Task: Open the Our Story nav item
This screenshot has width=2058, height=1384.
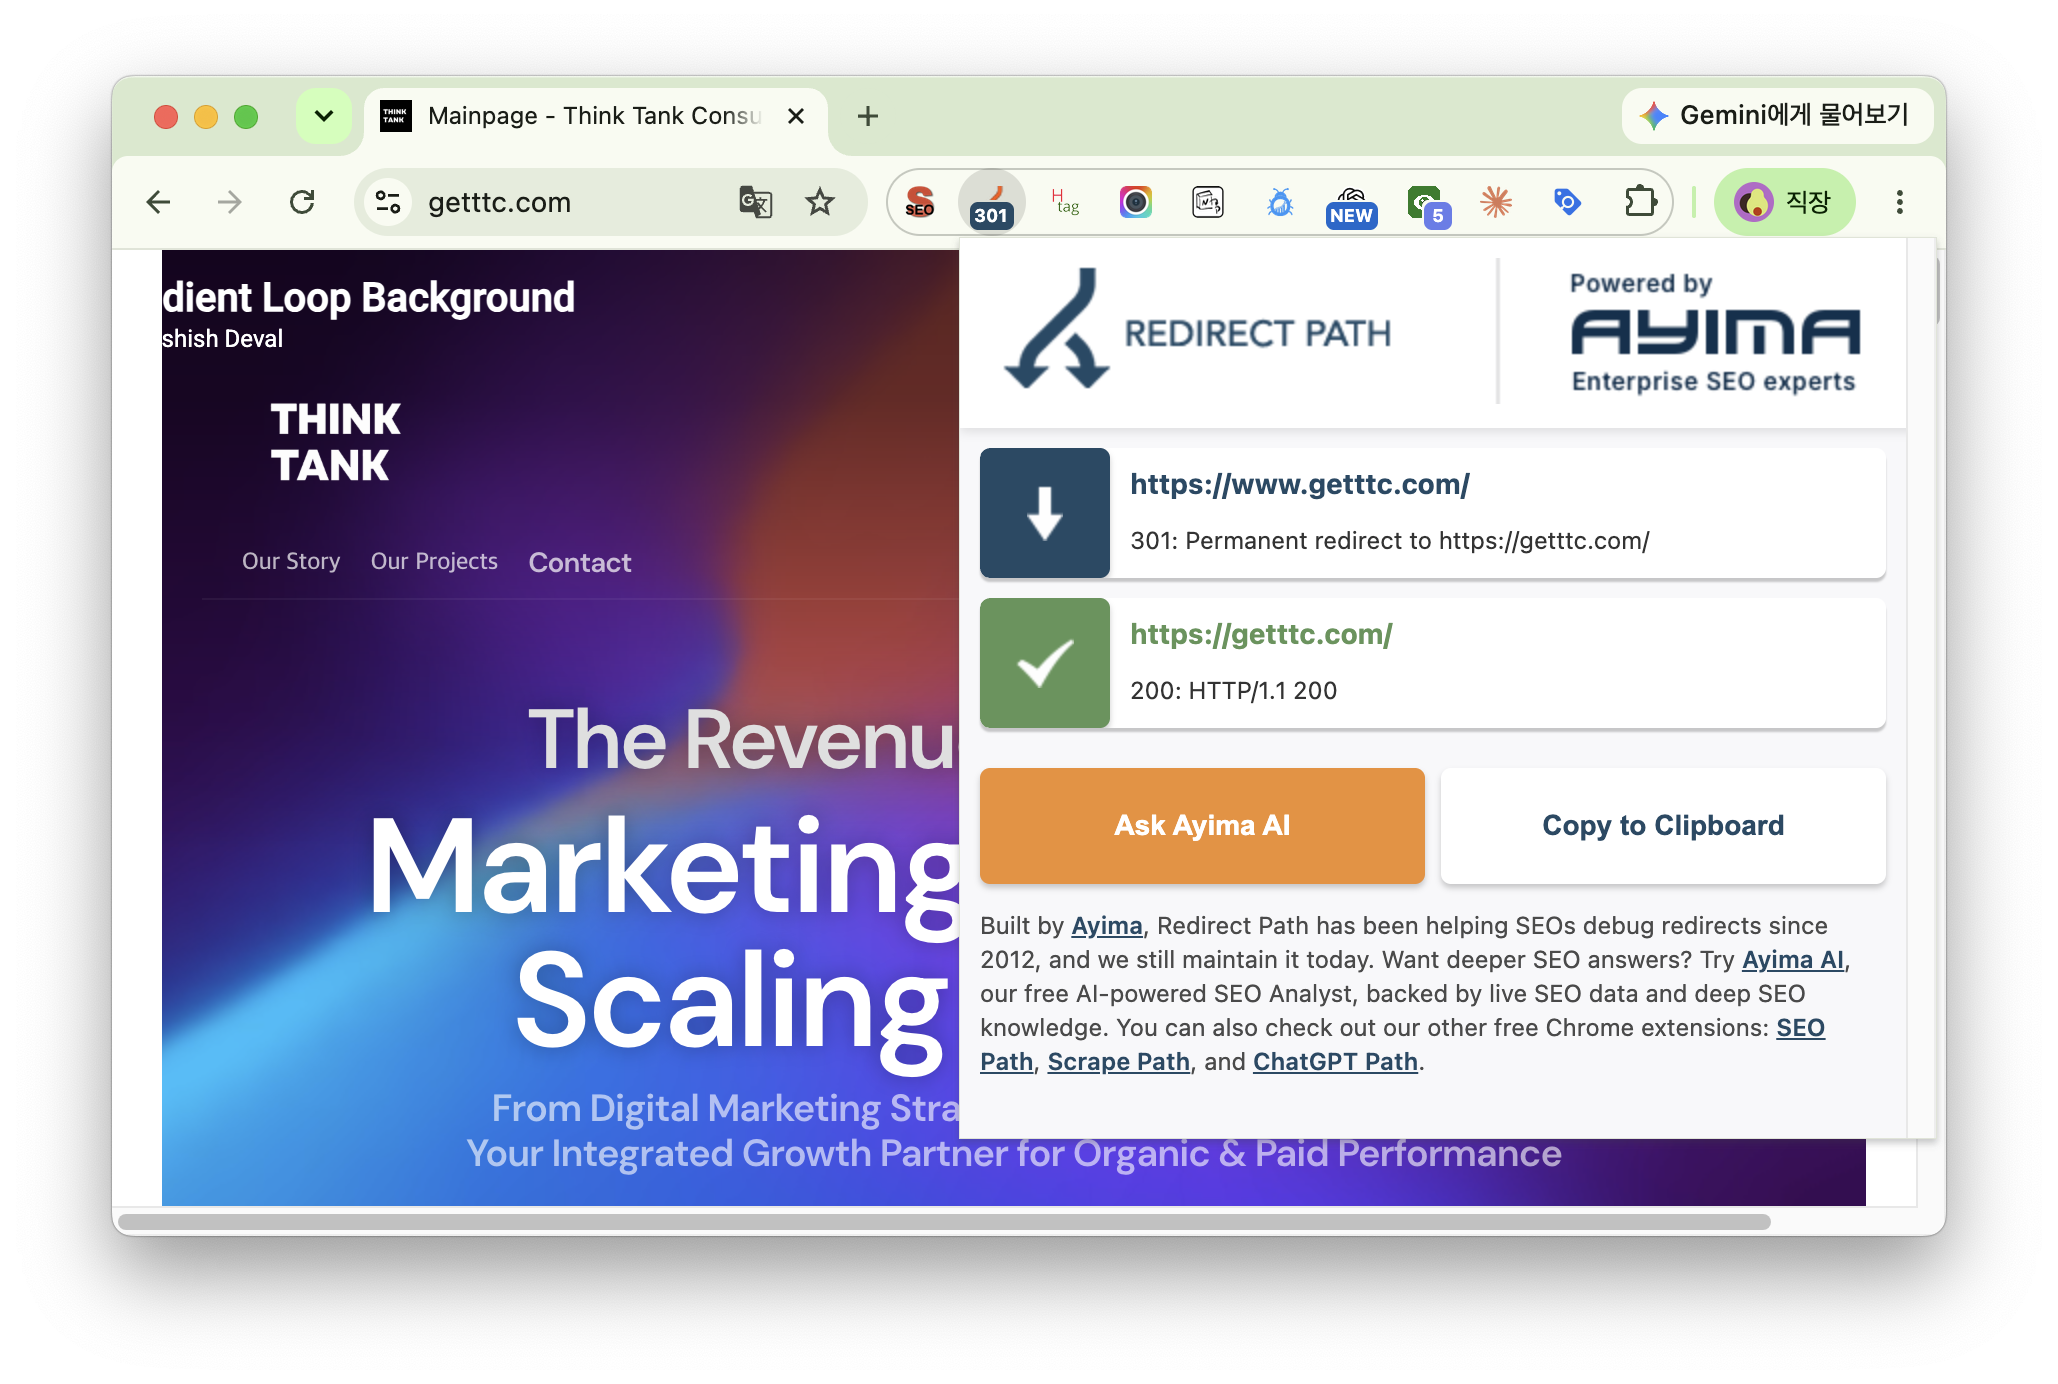Action: point(291,562)
